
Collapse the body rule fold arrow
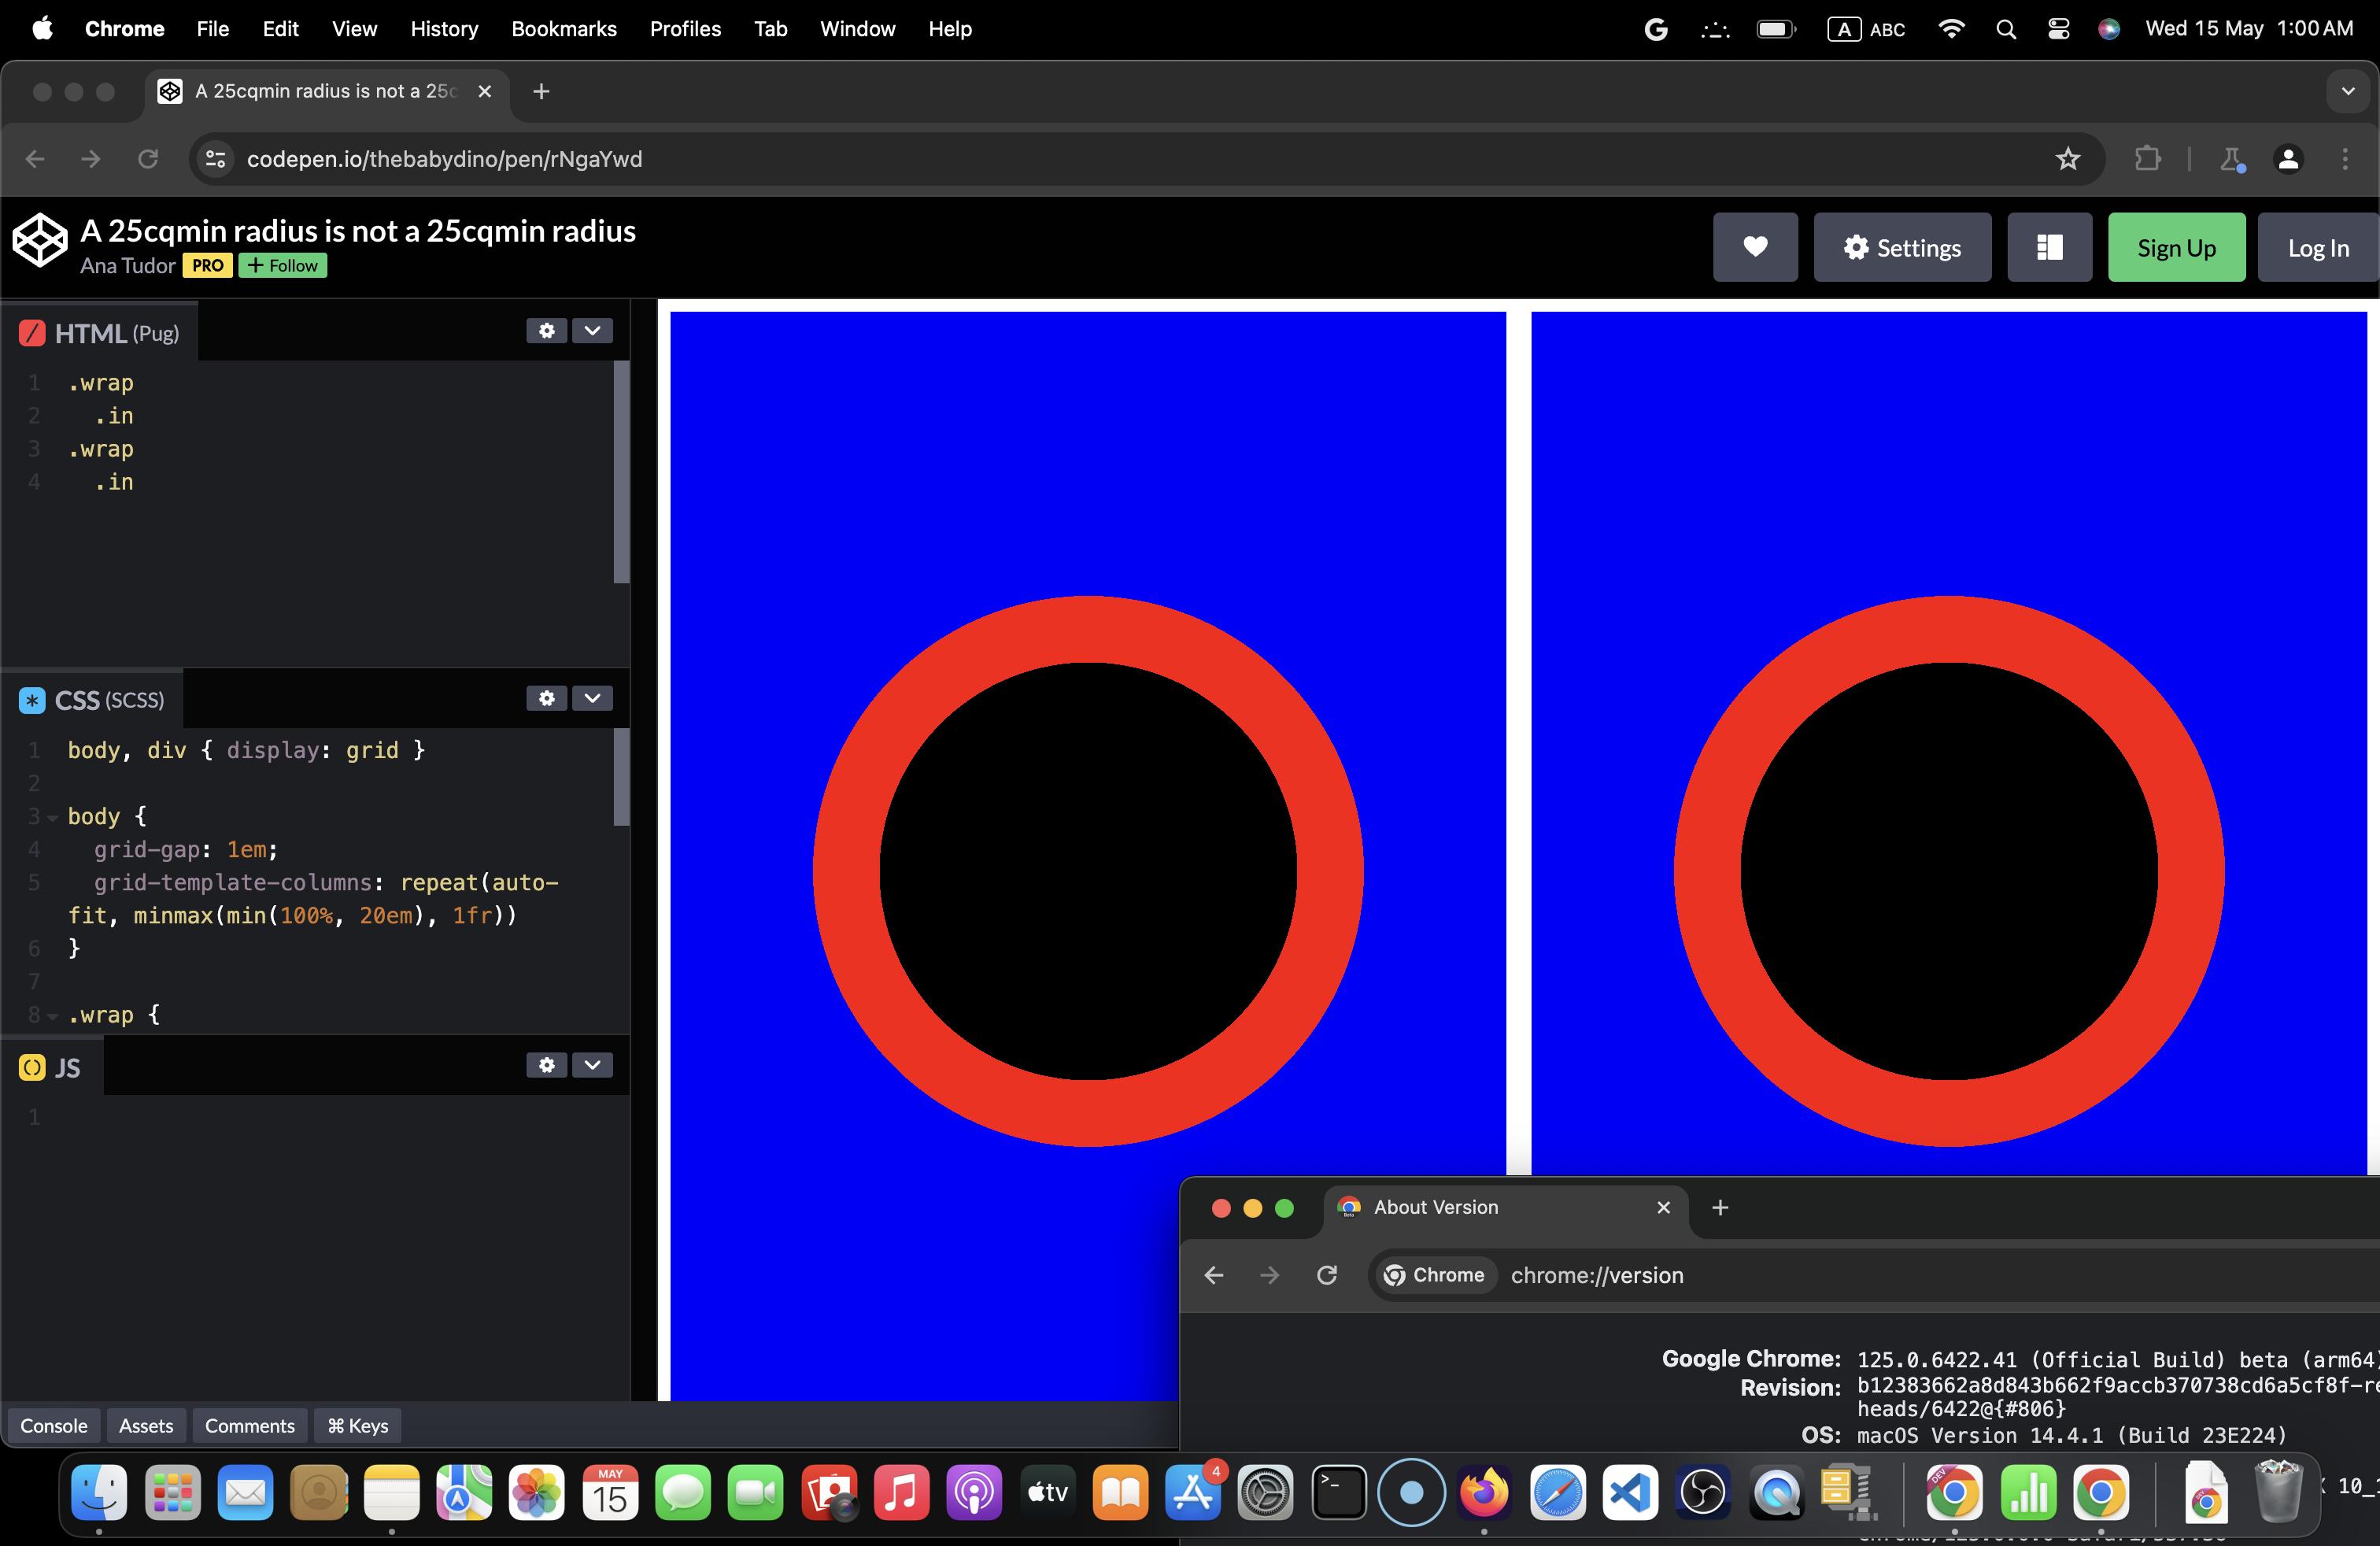52,817
